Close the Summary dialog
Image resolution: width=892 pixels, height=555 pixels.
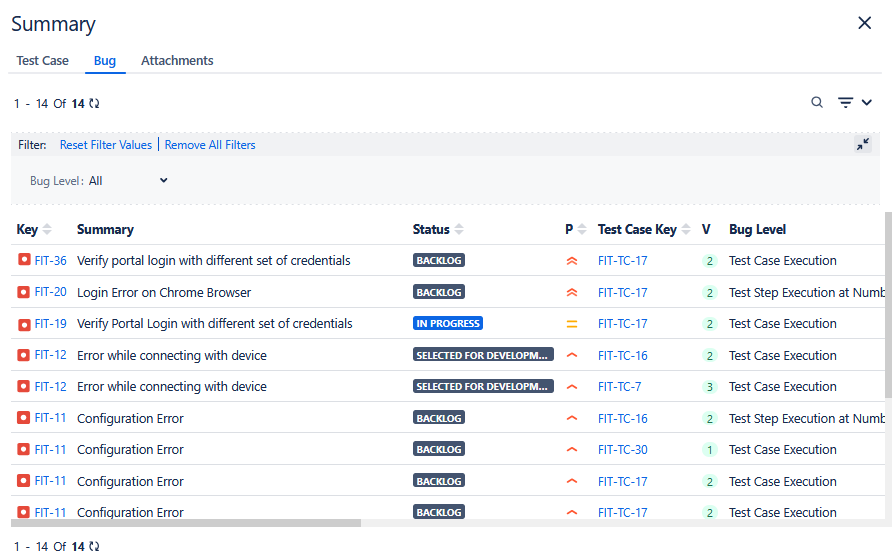click(865, 23)
